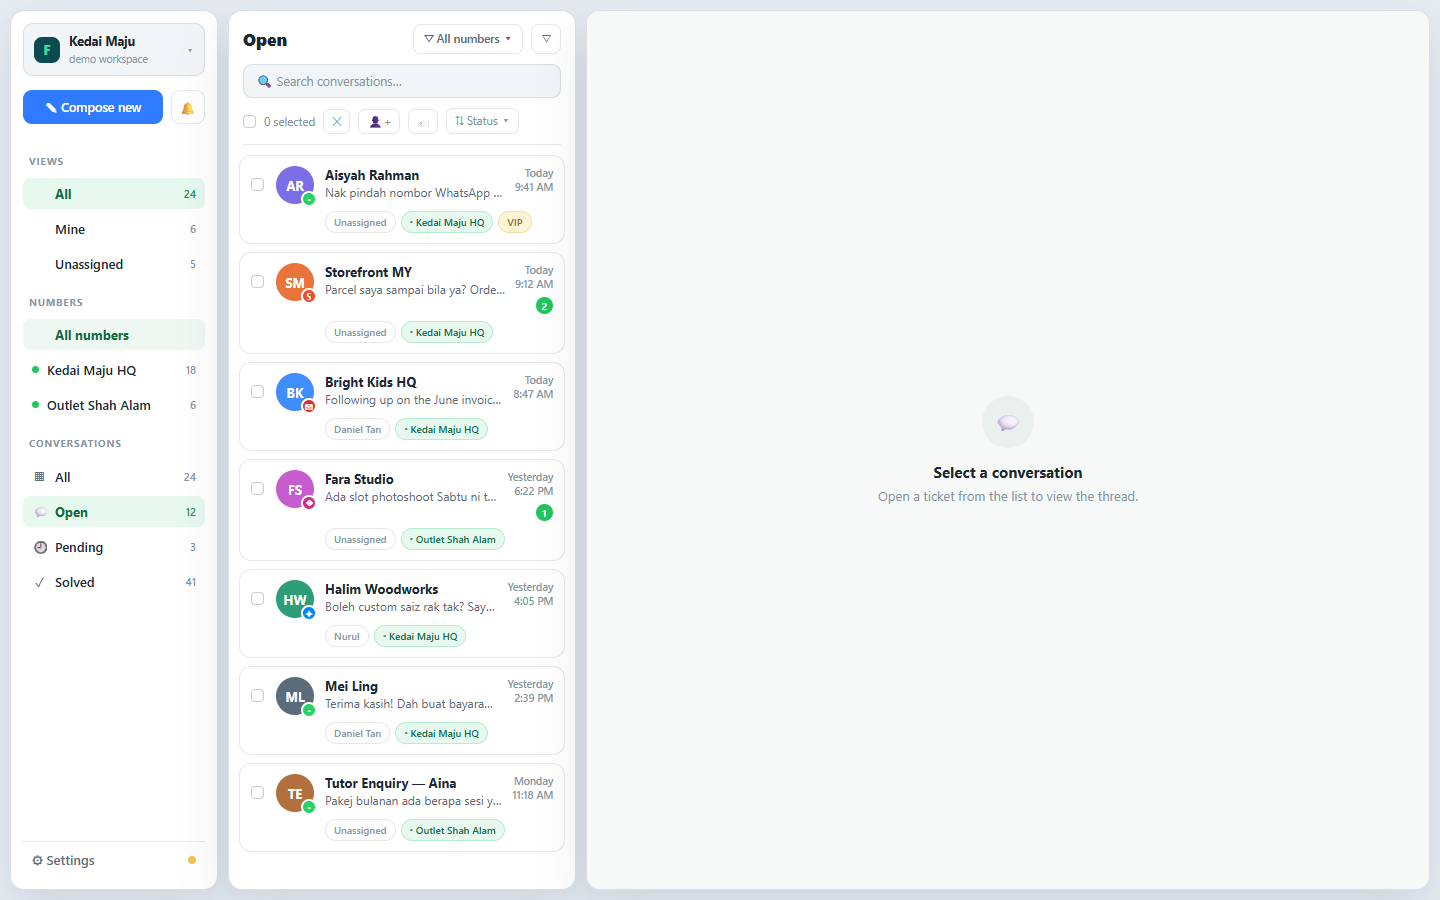Image resolution: width=1440 pixels, height=900 pixels.
Task: Click Kedai Maju HQ tag on Mei Ling
Action: [x=442, y=734]
